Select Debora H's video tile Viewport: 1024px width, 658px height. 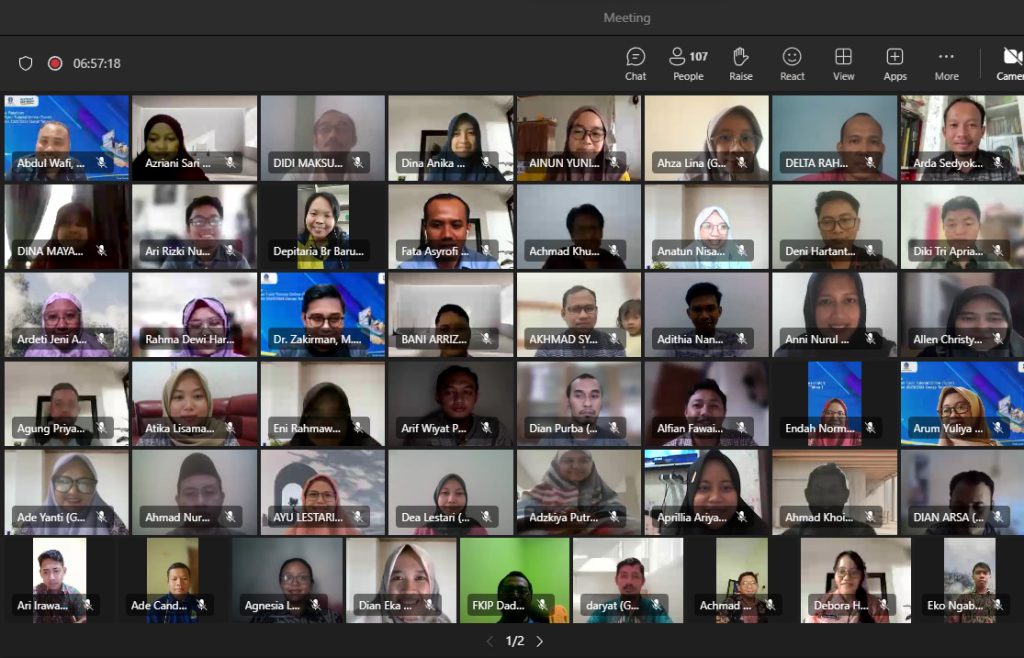pos(855,580)
